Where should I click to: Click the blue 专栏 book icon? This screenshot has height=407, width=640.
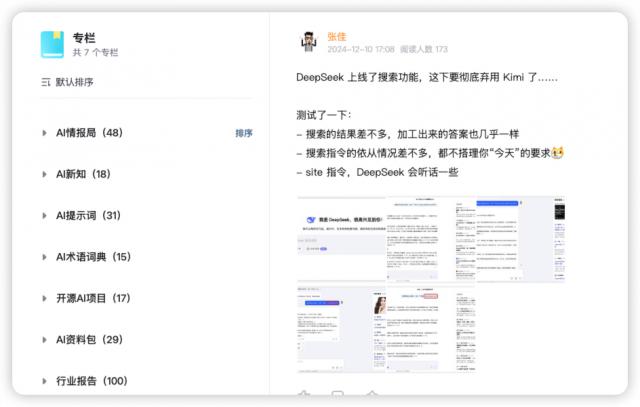52,44
